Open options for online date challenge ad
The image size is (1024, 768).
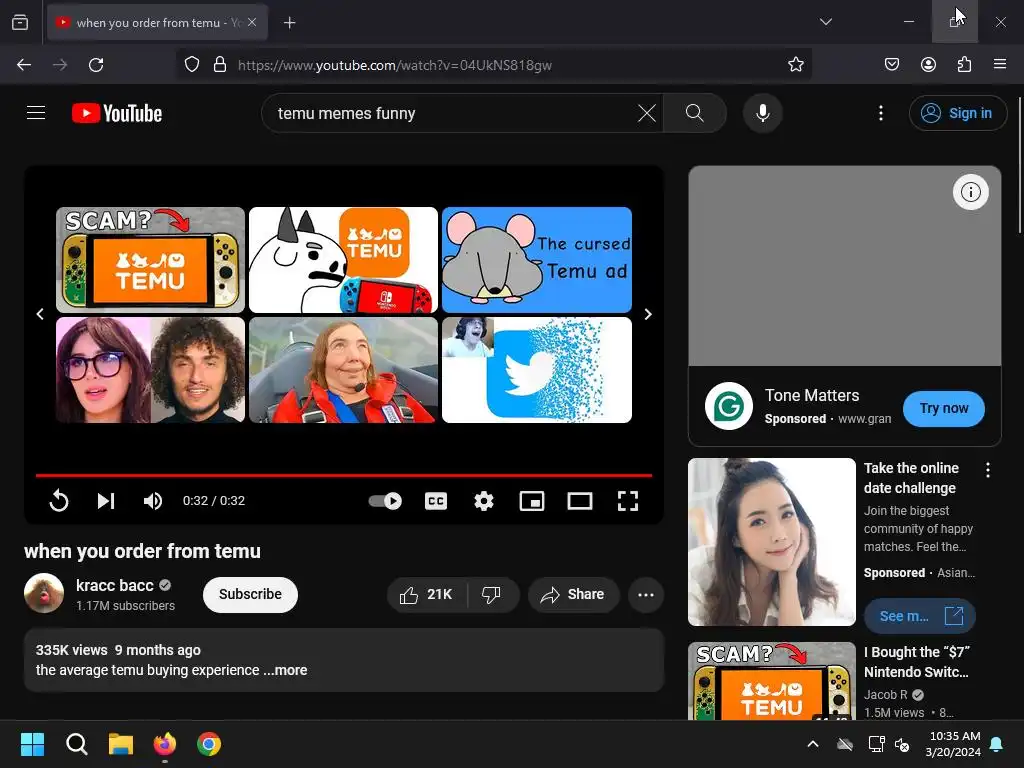[987, 470]
